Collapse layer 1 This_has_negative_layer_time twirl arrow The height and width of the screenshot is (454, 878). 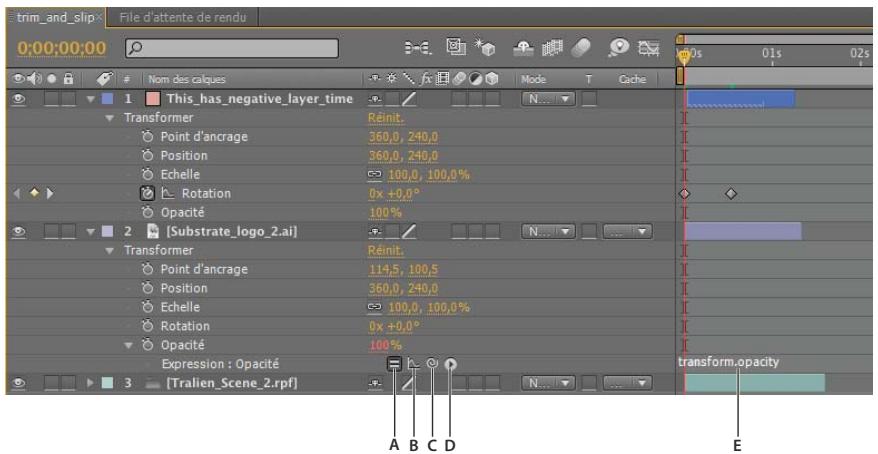pyautogui.click(x=91, y=100)
